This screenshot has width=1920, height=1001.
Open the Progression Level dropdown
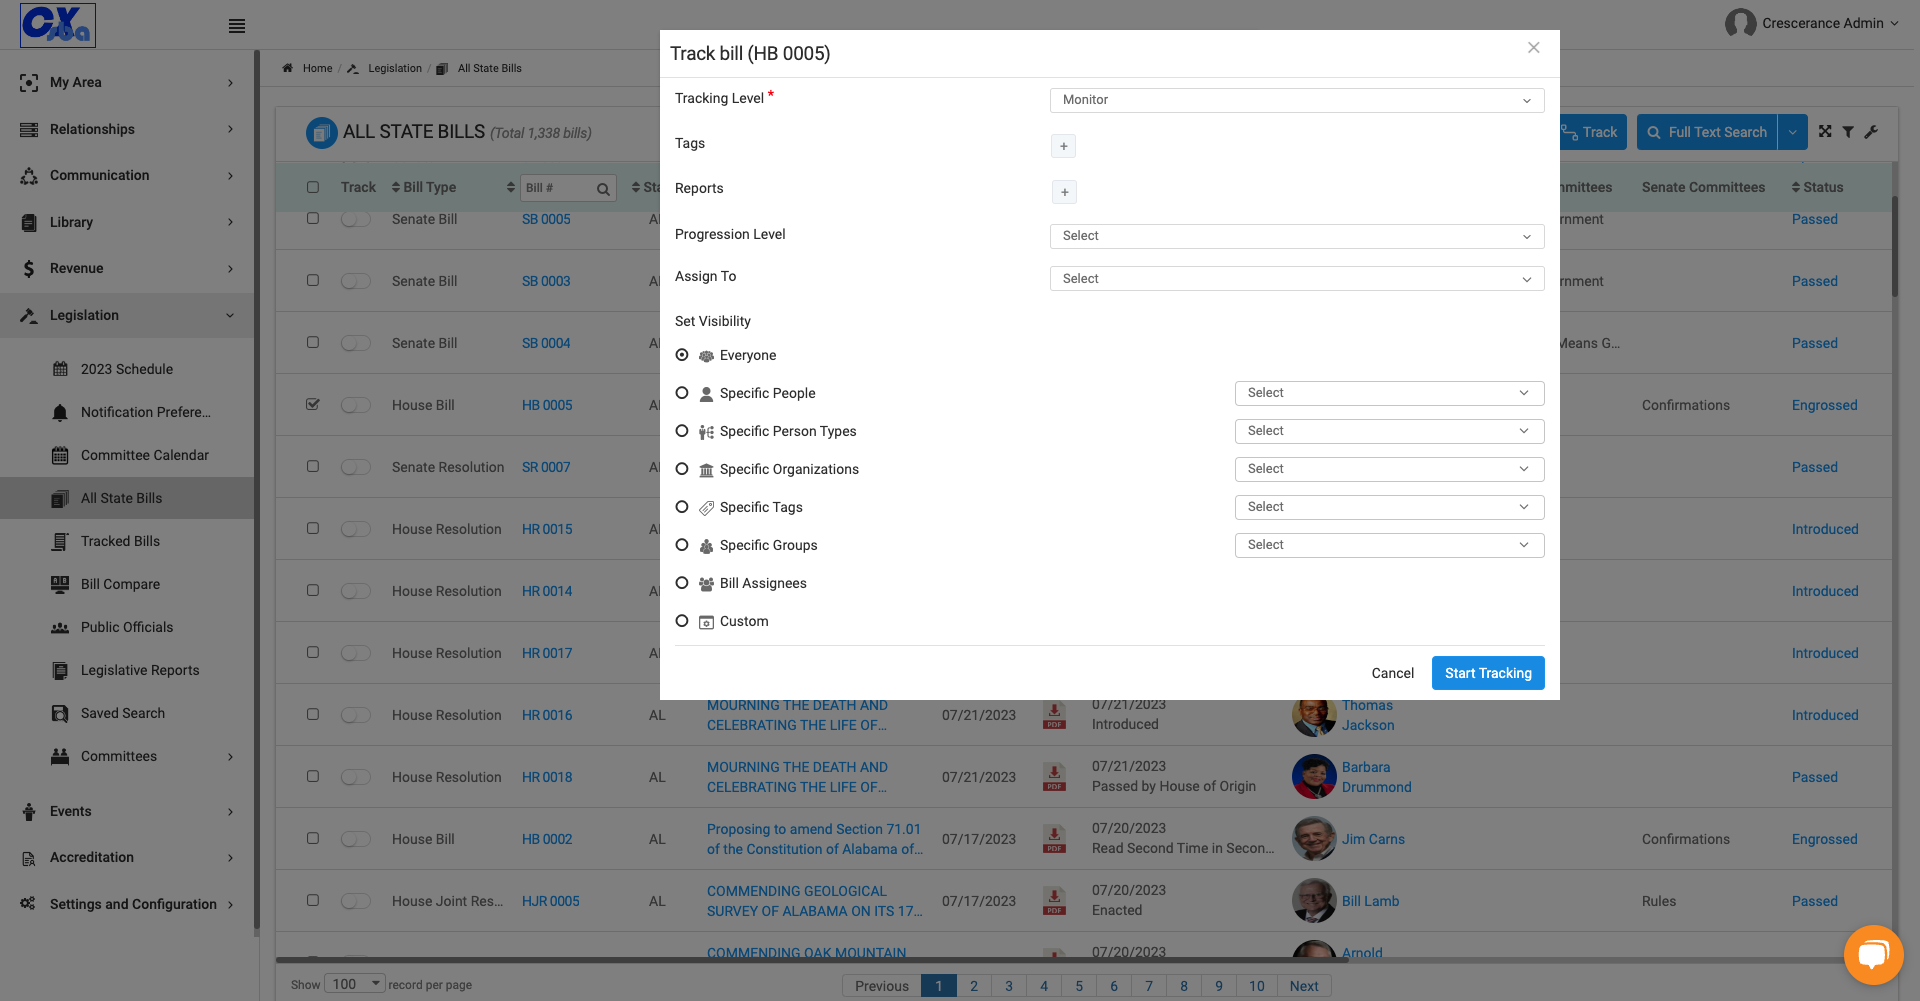1297,236
